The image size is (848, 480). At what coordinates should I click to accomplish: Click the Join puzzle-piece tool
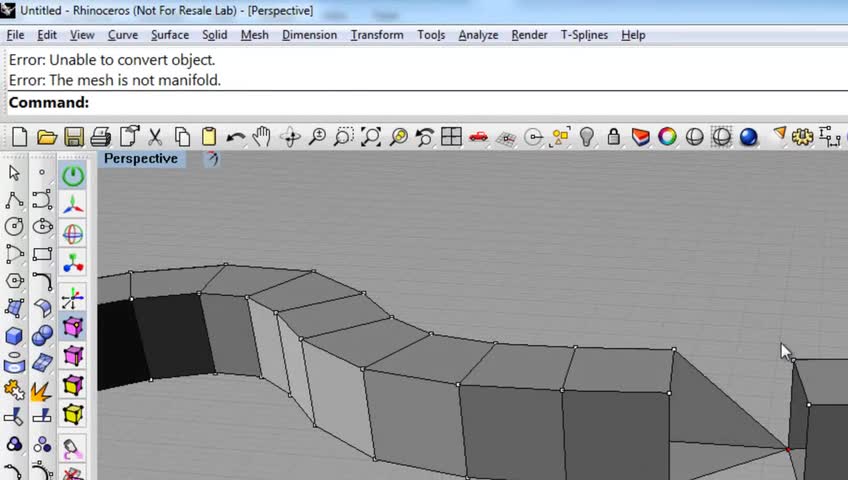(14, 390)
